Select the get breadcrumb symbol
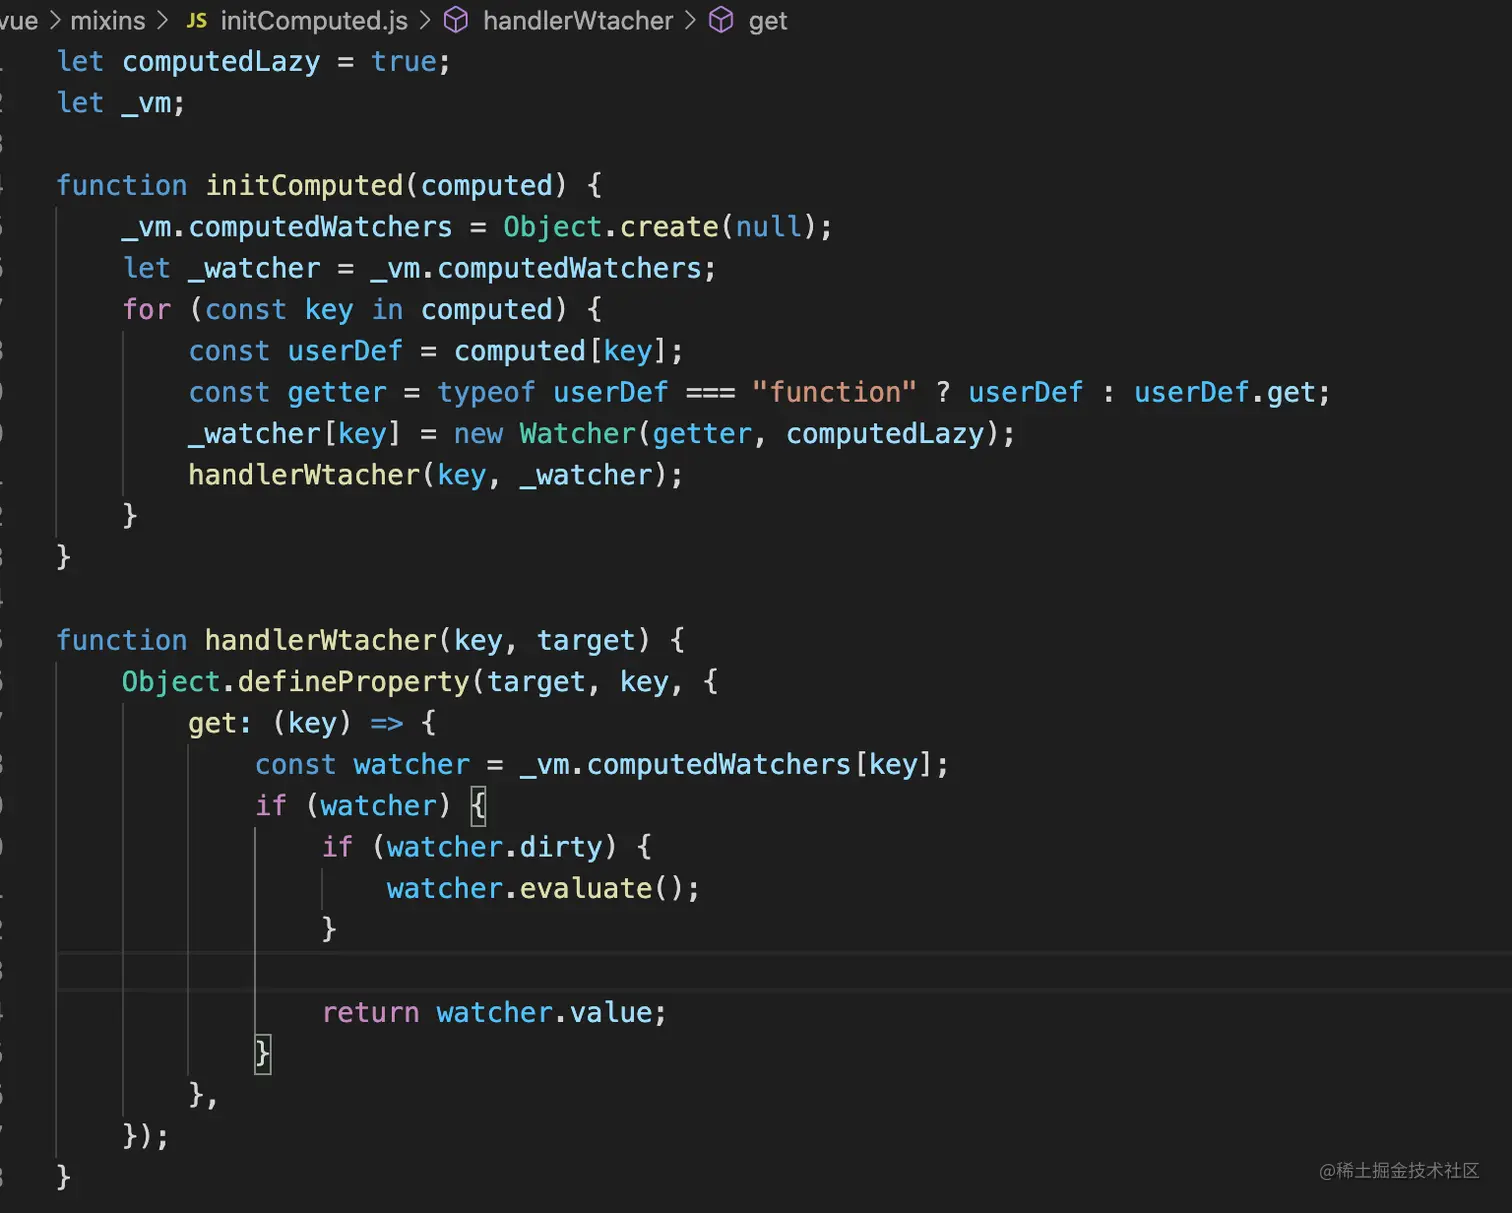 (768, 21)
